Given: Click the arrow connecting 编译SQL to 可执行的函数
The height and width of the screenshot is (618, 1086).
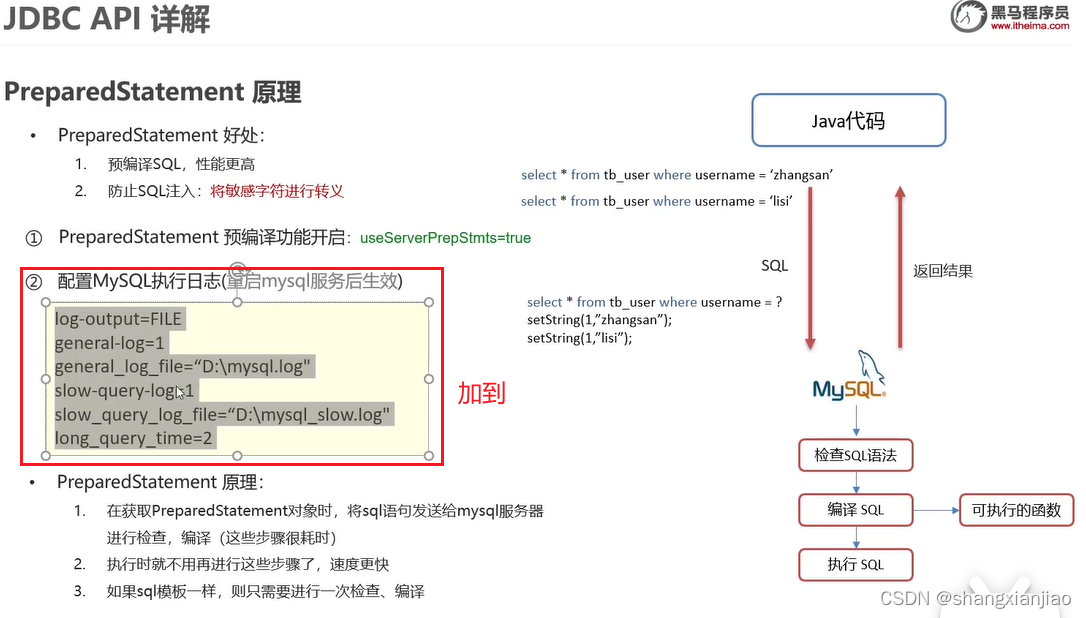Looking at the screenshot, I should coord(935,510).
